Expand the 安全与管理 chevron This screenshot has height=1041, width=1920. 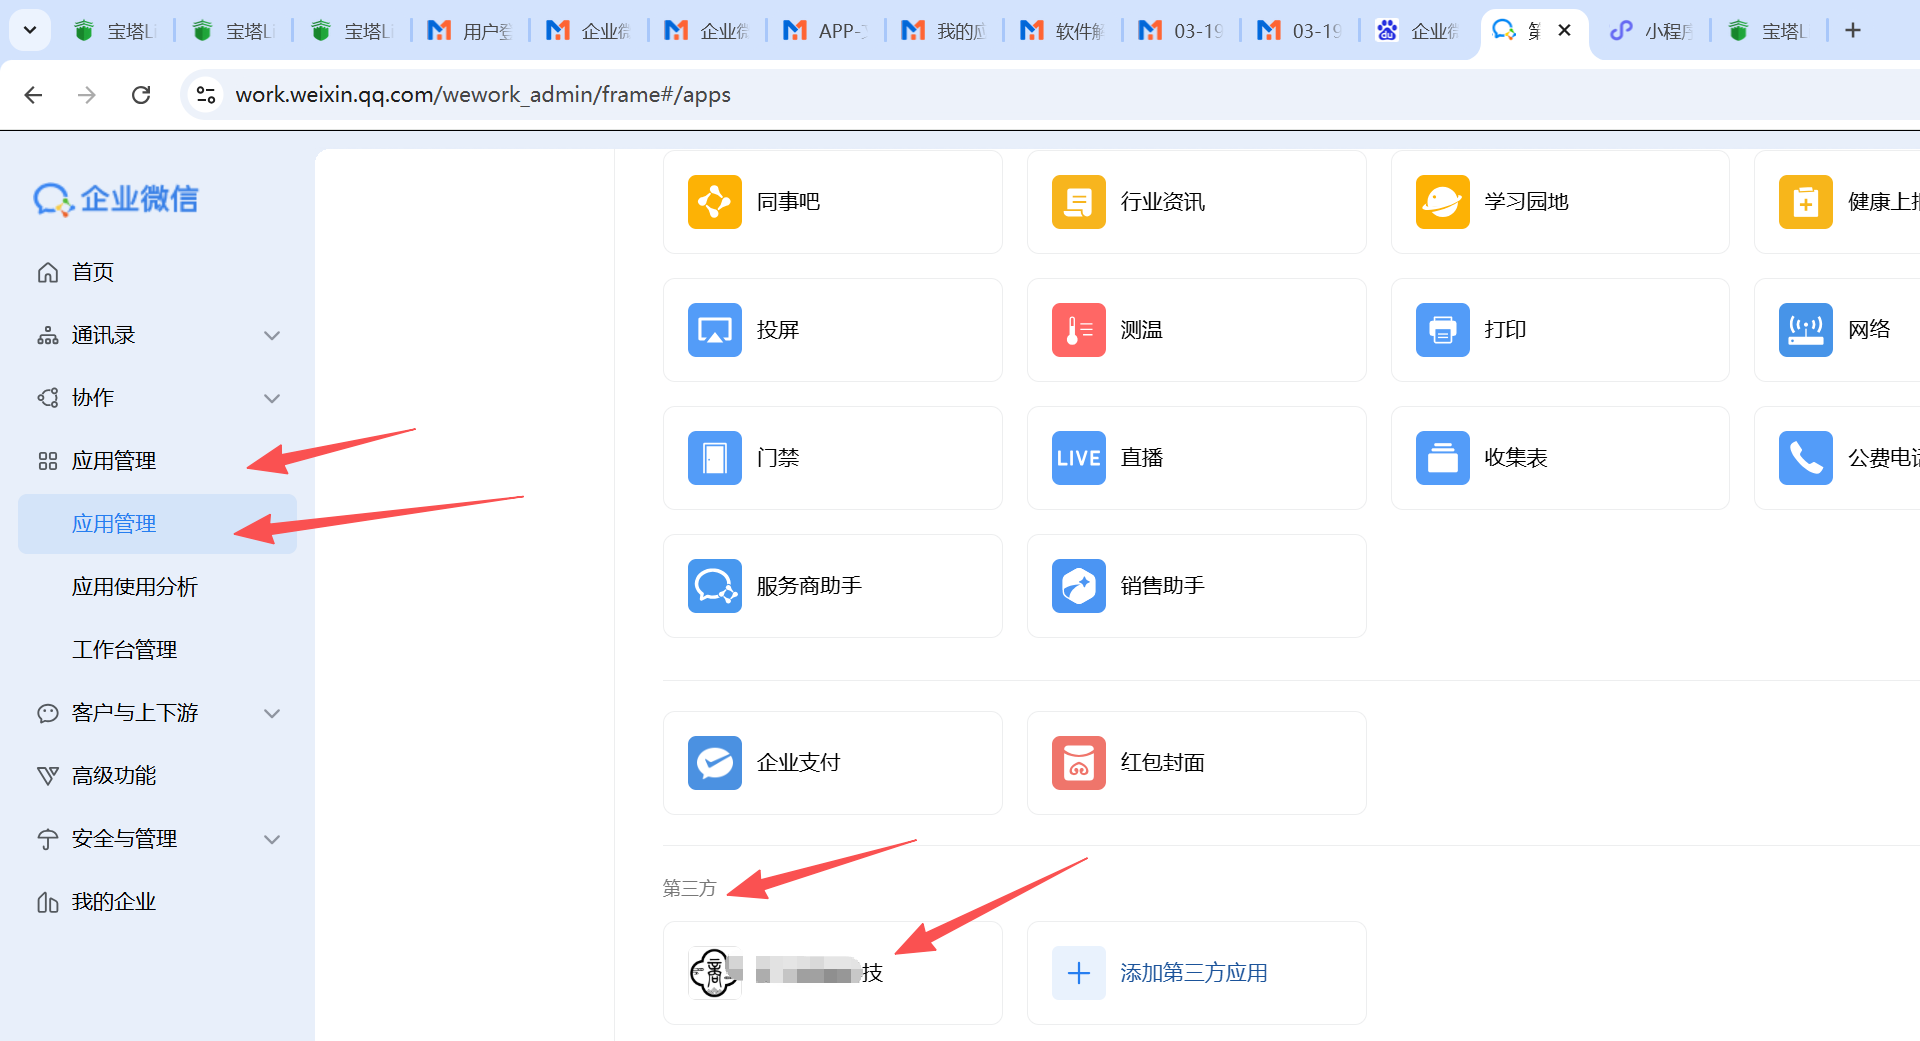272,839
